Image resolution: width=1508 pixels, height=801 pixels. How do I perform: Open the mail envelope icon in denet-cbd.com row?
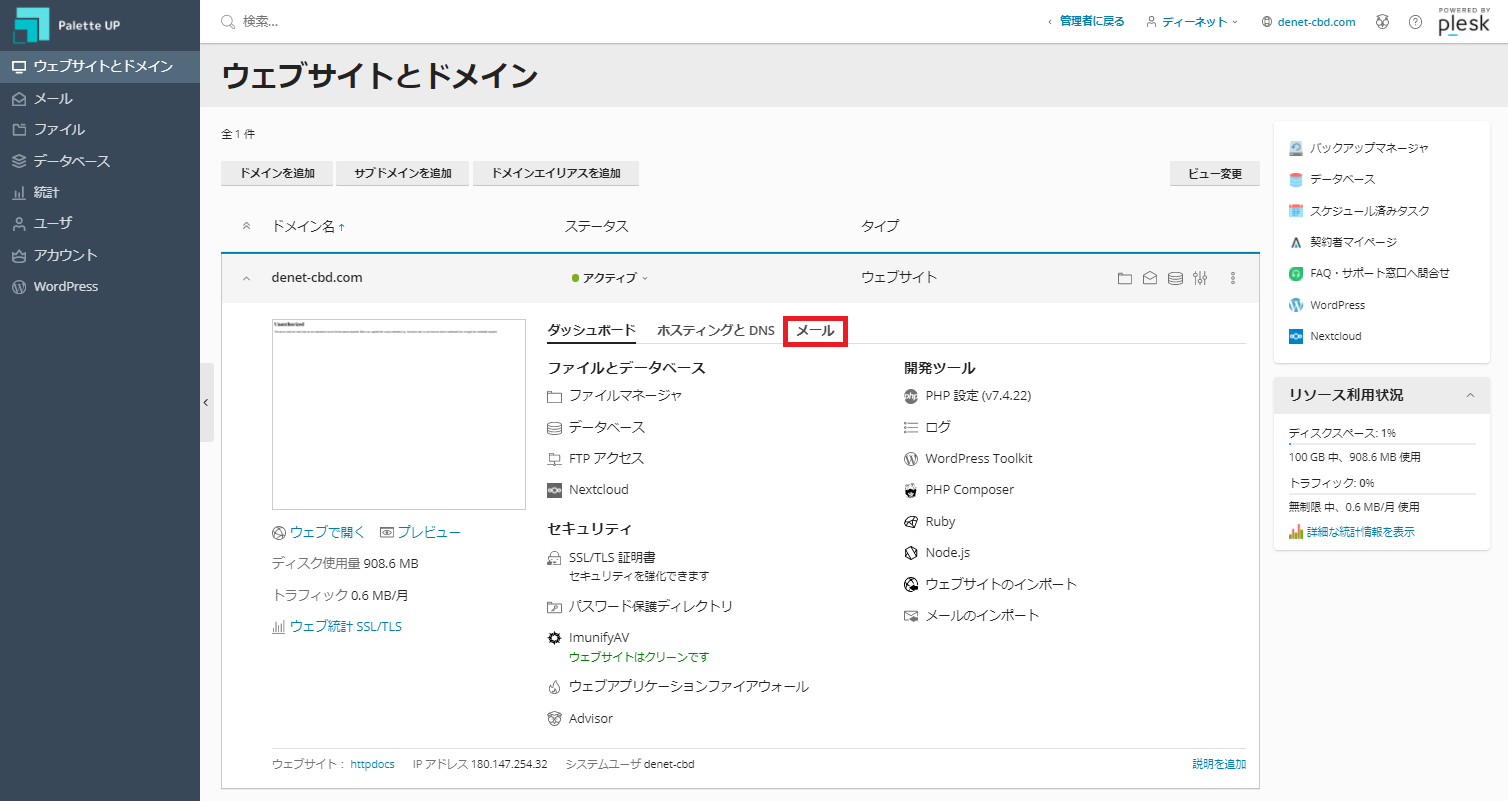tap(1150, 278)
